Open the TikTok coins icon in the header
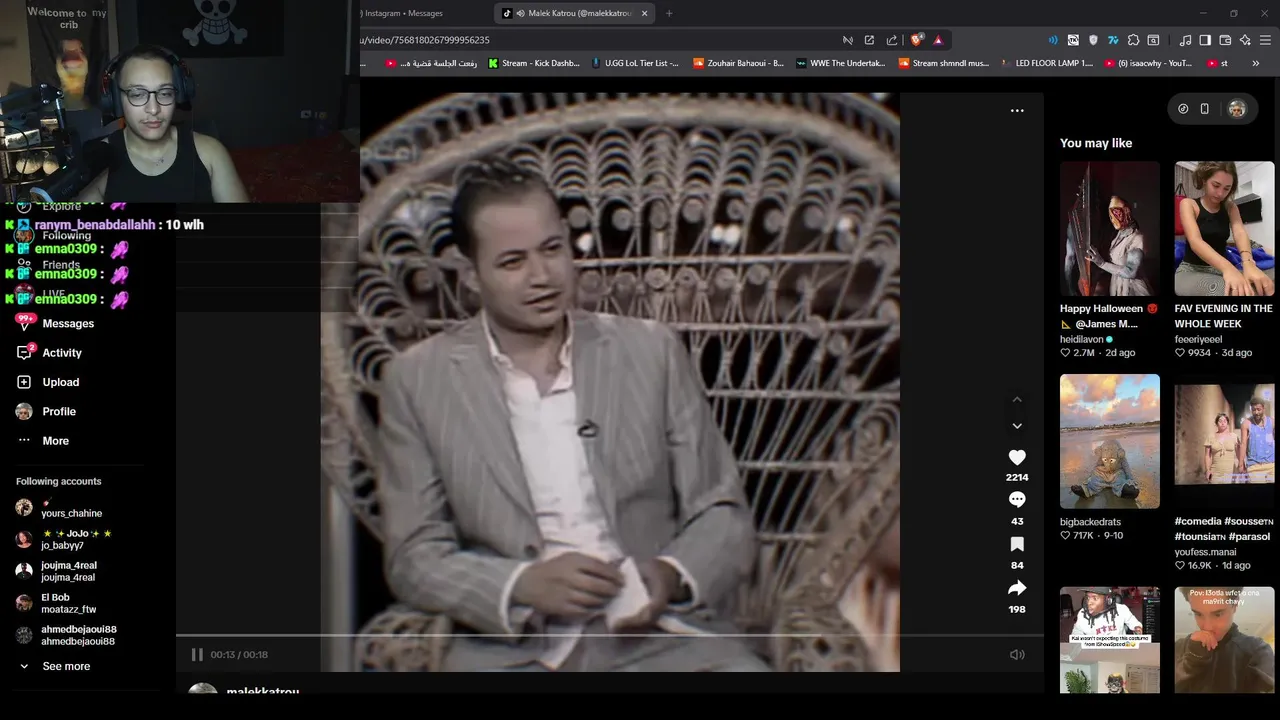This screenshot has height=720, width=1280. [1183, 109]
